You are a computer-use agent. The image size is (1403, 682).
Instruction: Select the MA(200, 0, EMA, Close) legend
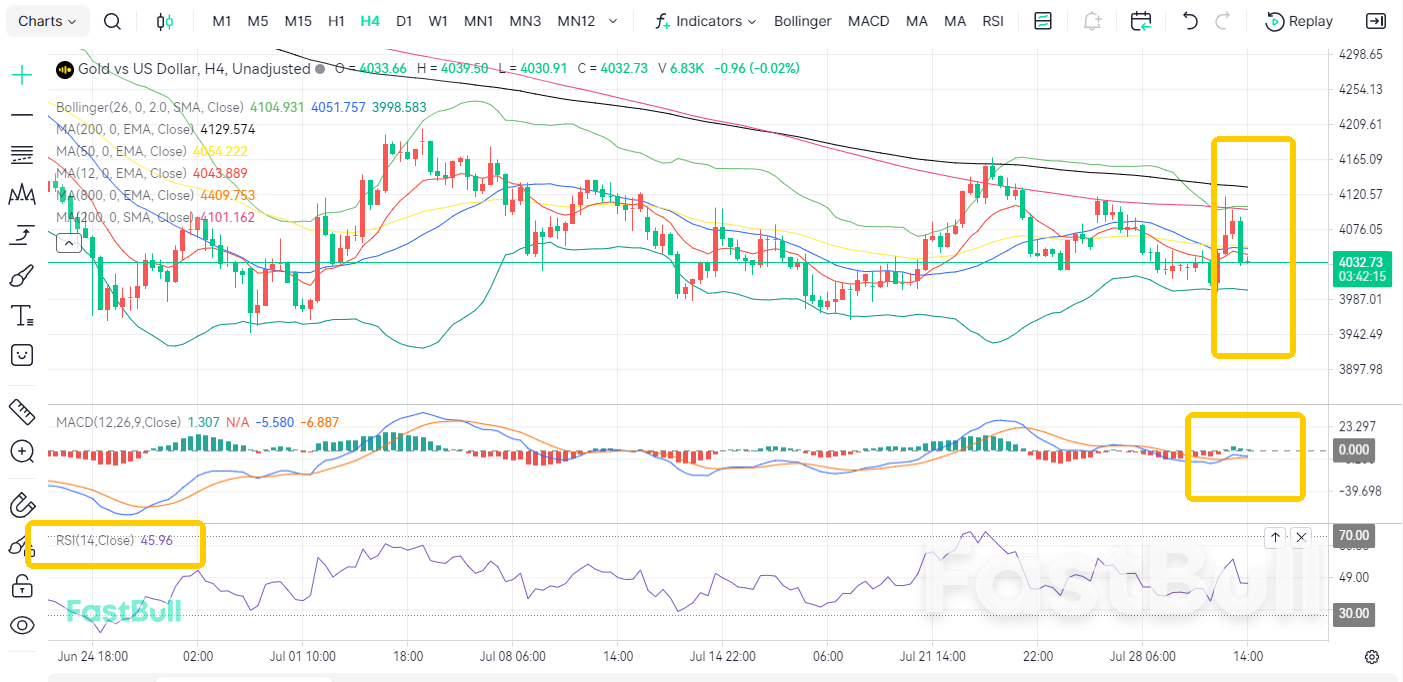(125, 129)
